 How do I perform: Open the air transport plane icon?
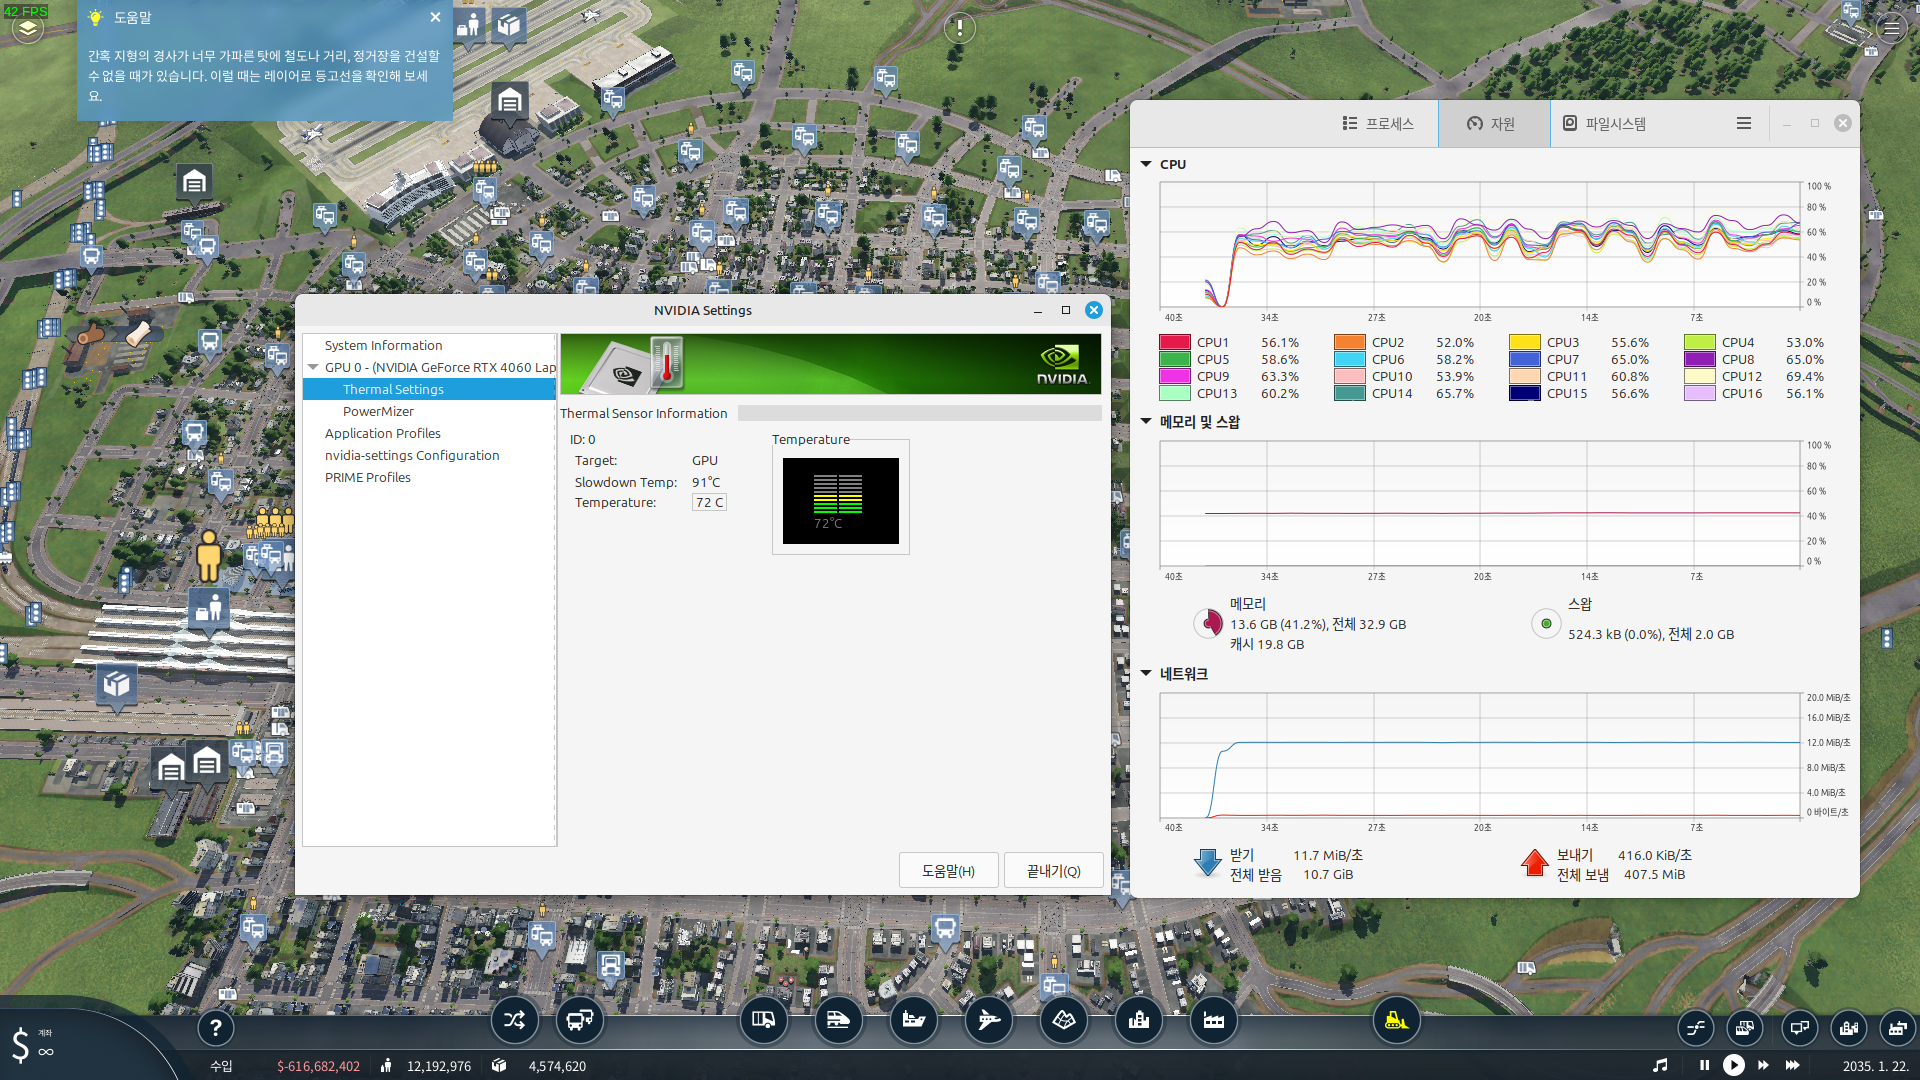coord(989,1020)
